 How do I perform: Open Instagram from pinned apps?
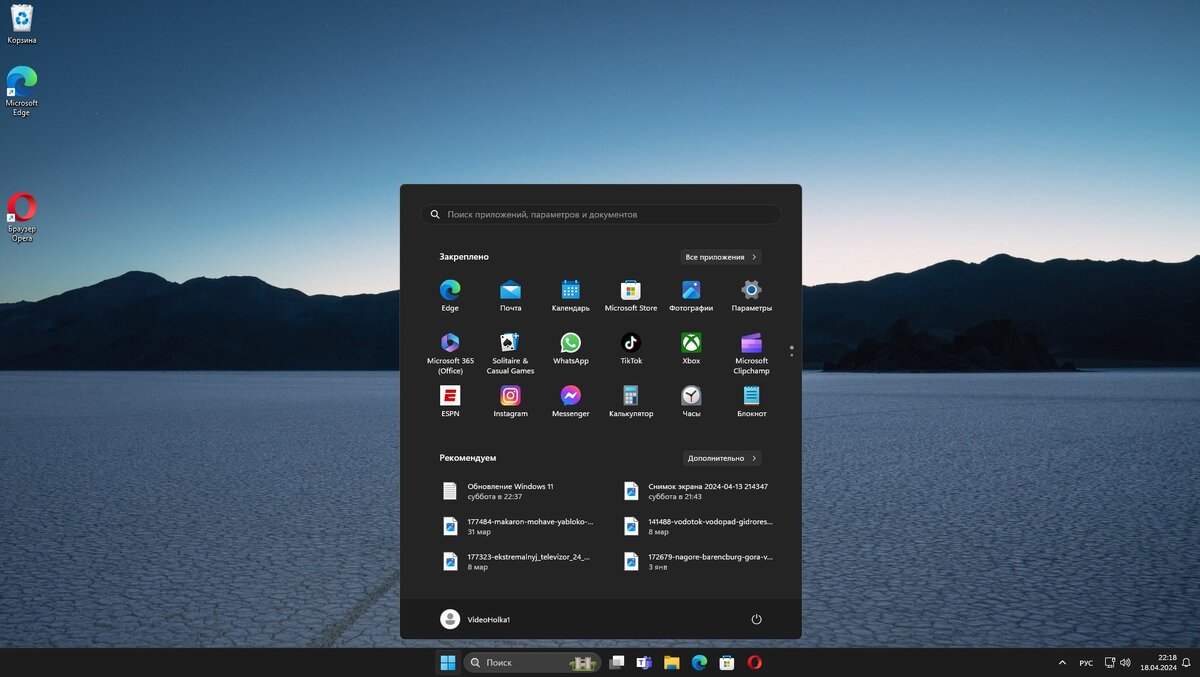(x=510, y=401)
